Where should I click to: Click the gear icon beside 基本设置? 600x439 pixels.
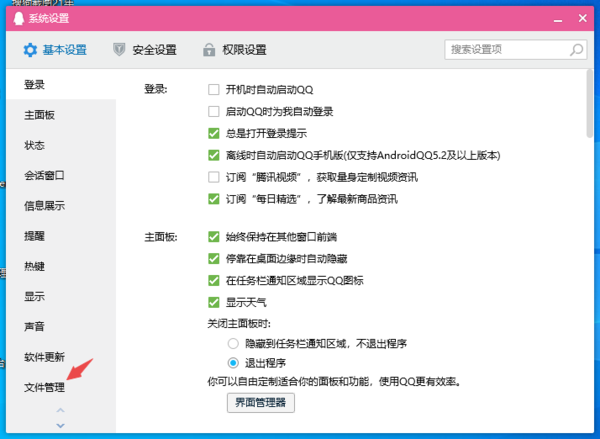point(30,50)
